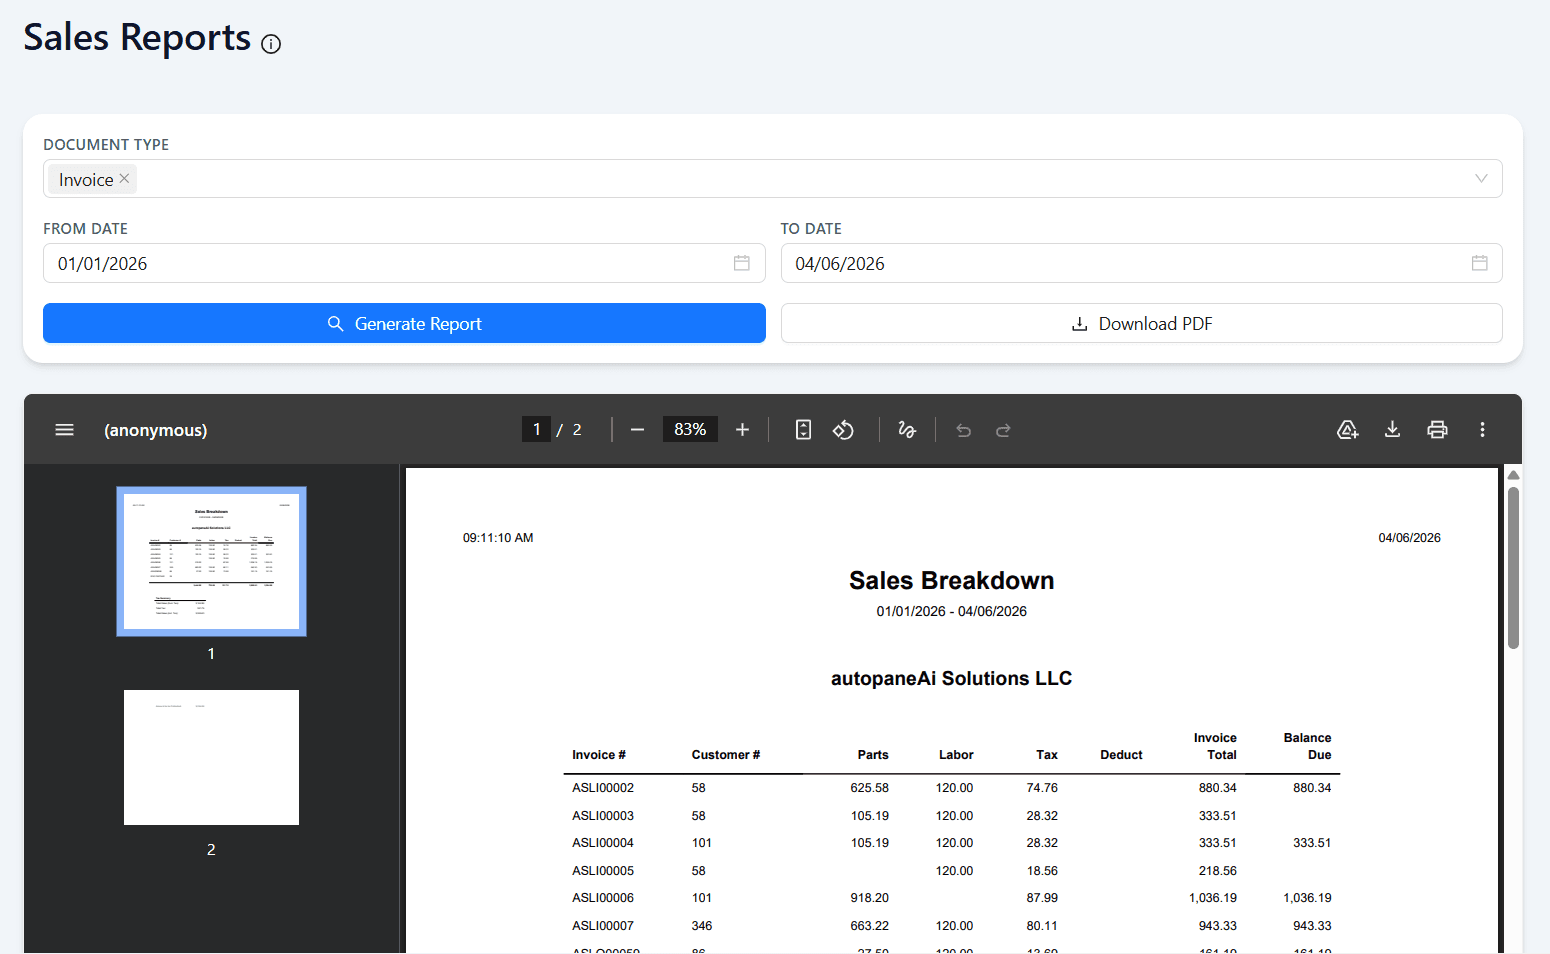Click the Parts column header

(x=873, y=755)
